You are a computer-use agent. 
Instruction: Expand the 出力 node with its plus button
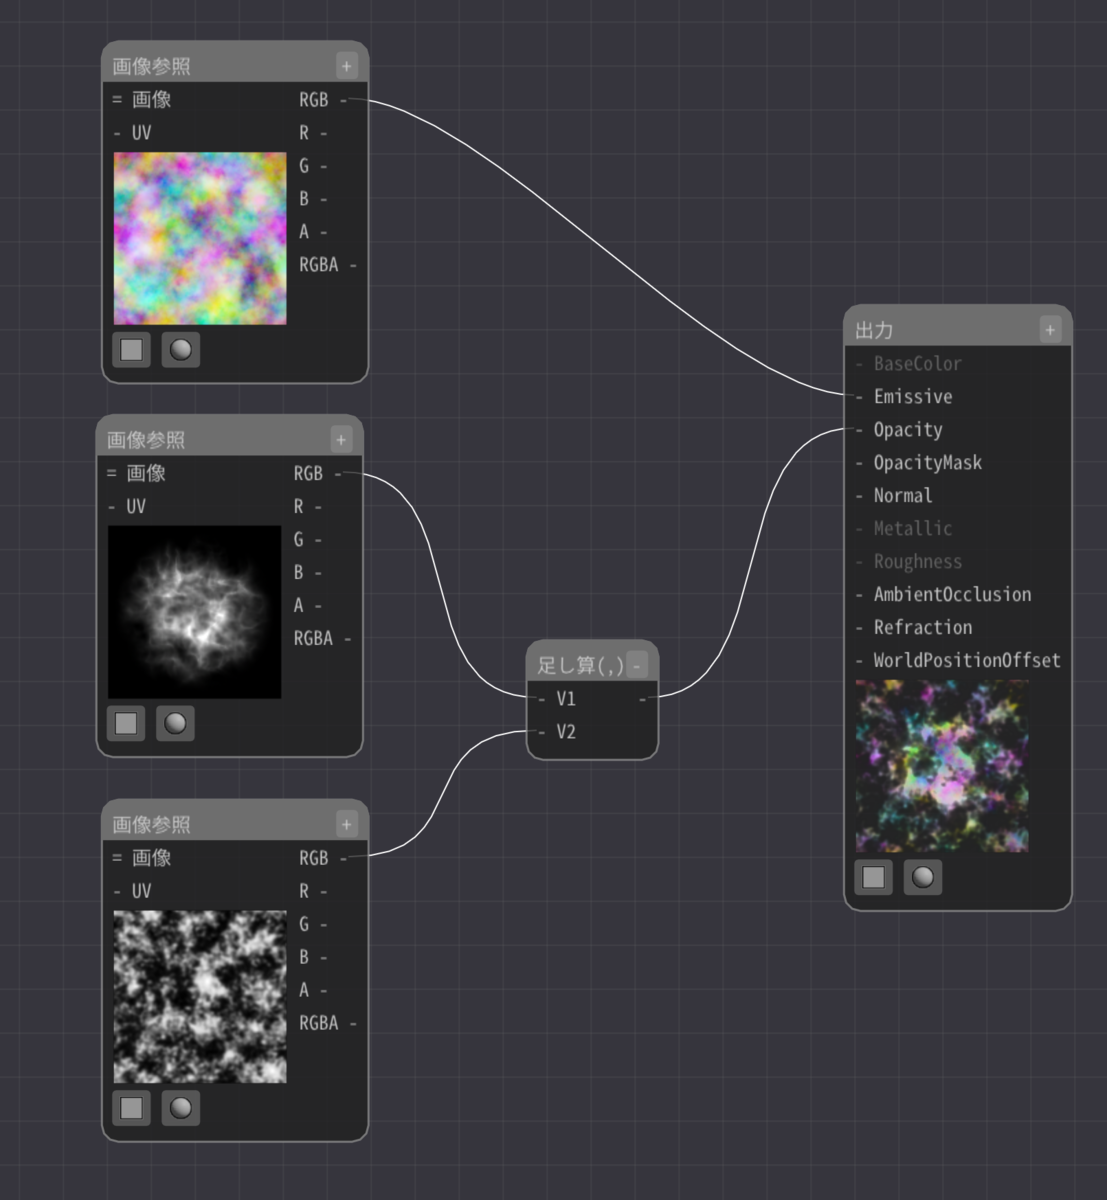(x=1050, y=329)
